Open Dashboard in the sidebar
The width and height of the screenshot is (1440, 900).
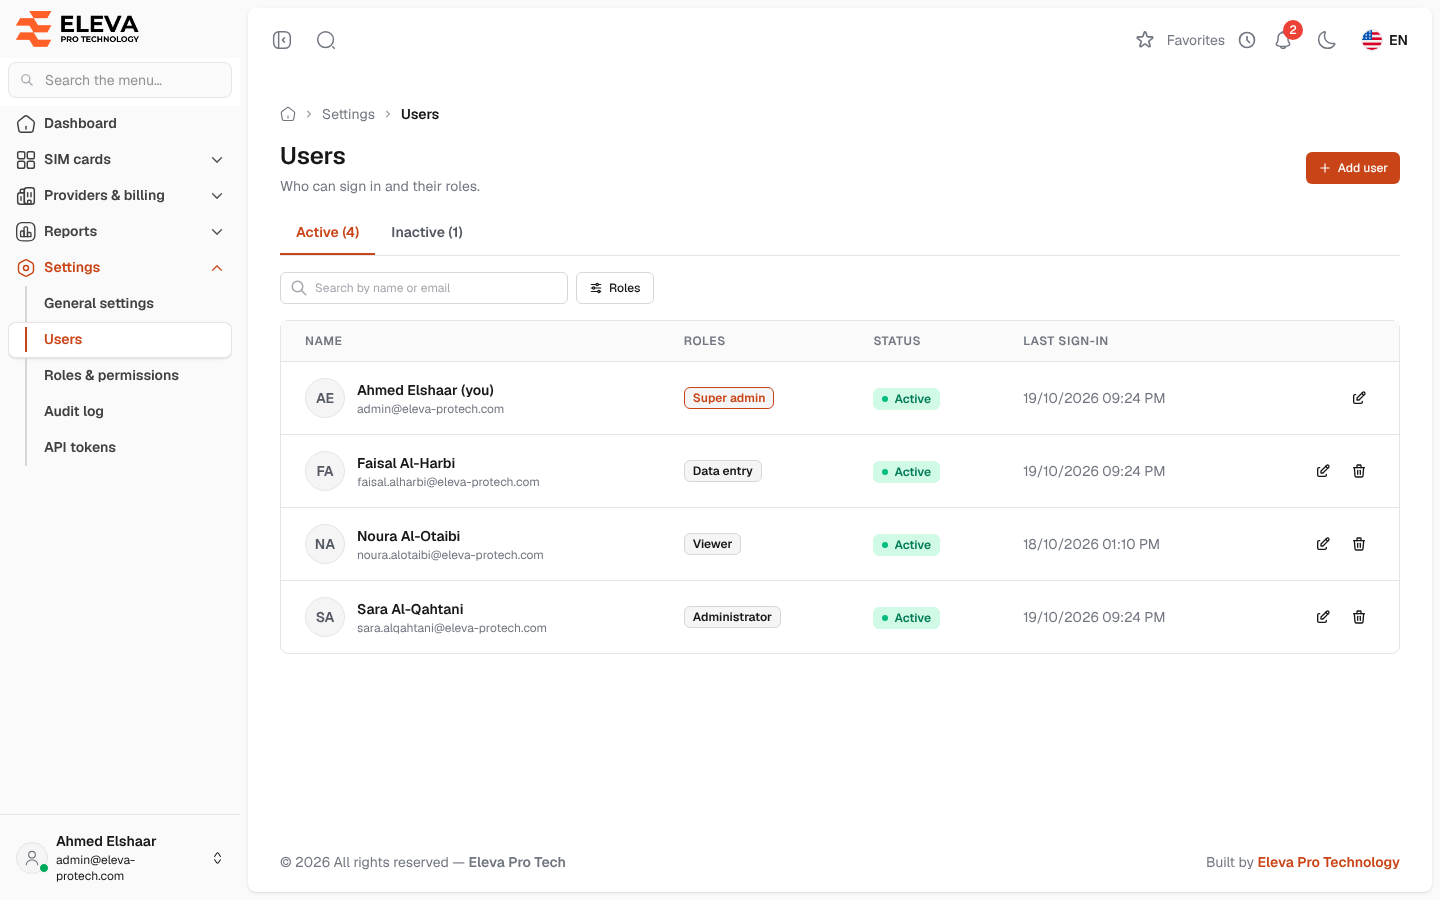pos(120,123)
